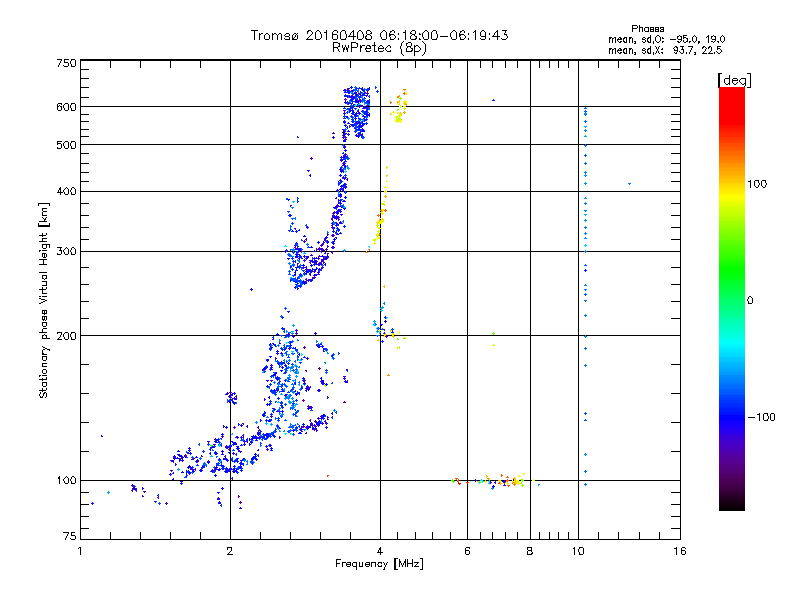This screenshot has width=800, height=600.
Task: Click the isolated blue point near 7 MHz above 600 km
Action: pos(493,100)
